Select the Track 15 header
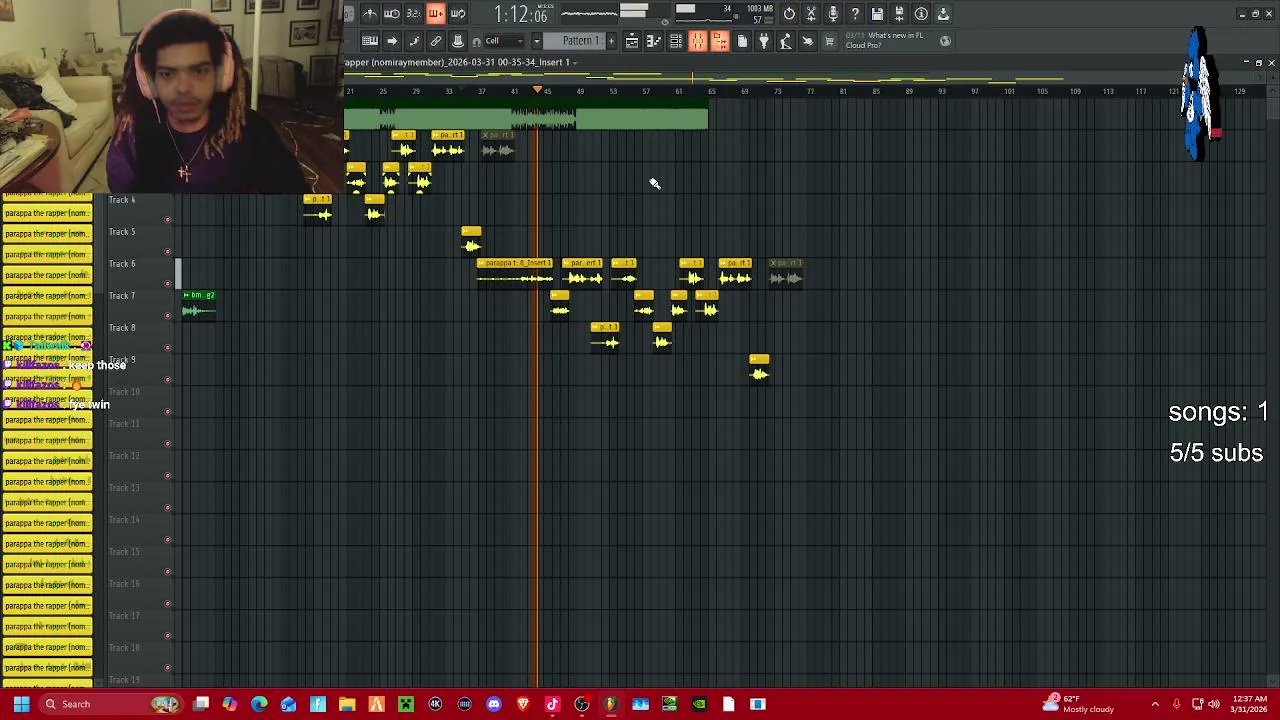Image resolution: width=1280 pixels, height=720 pixels. coord(138,561)
